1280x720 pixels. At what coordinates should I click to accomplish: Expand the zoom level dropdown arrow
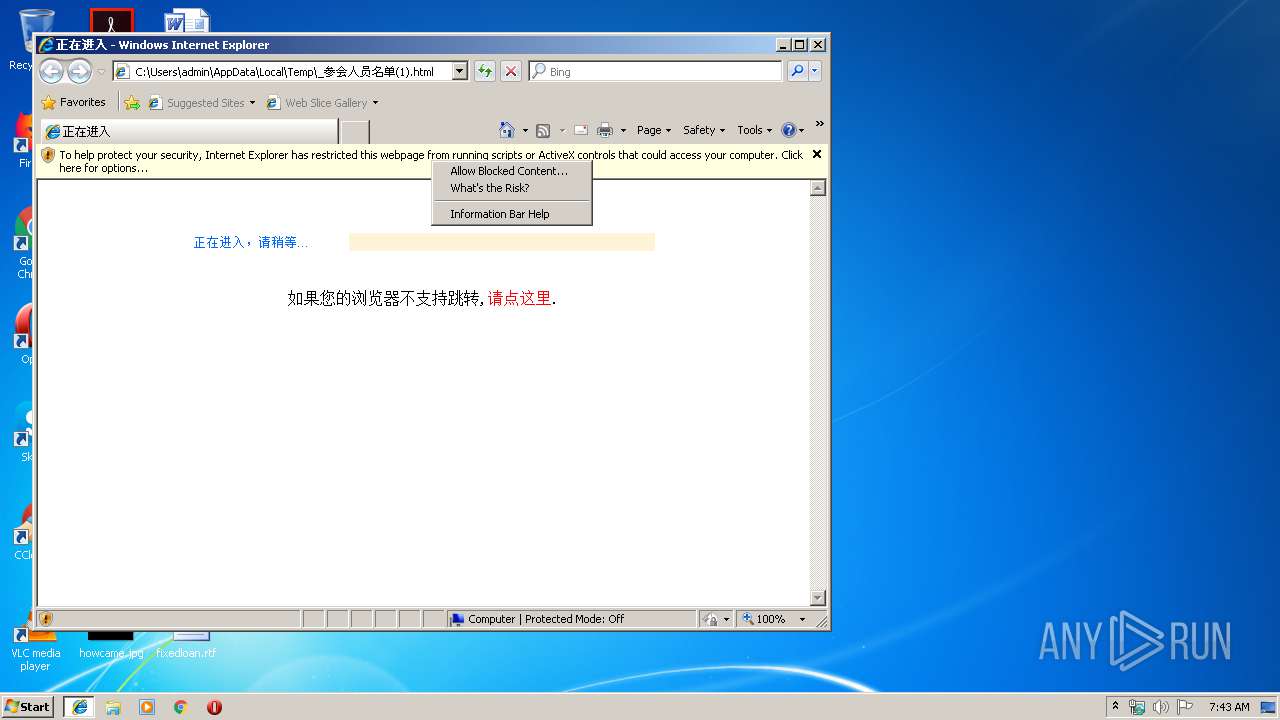(802, 619)
